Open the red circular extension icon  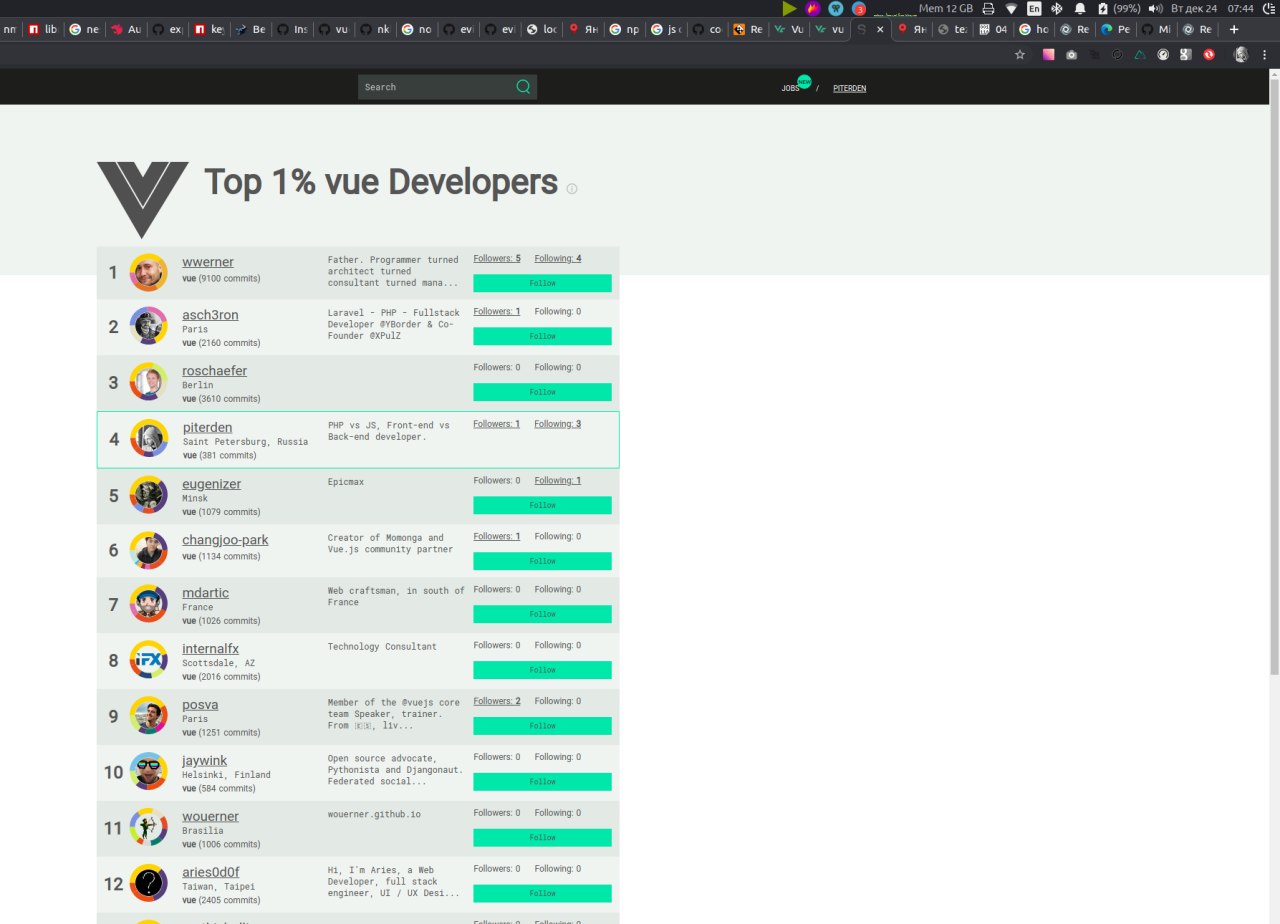pos(1209,55)
